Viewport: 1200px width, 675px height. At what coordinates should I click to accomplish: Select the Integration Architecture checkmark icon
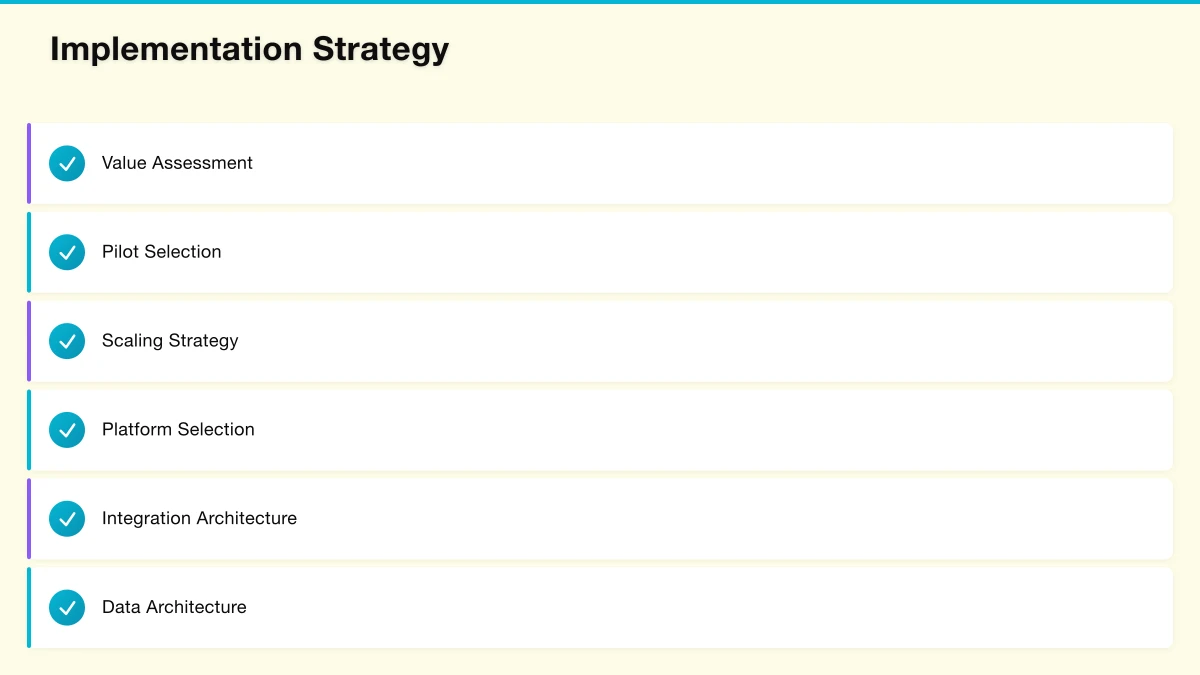[67, 519]
